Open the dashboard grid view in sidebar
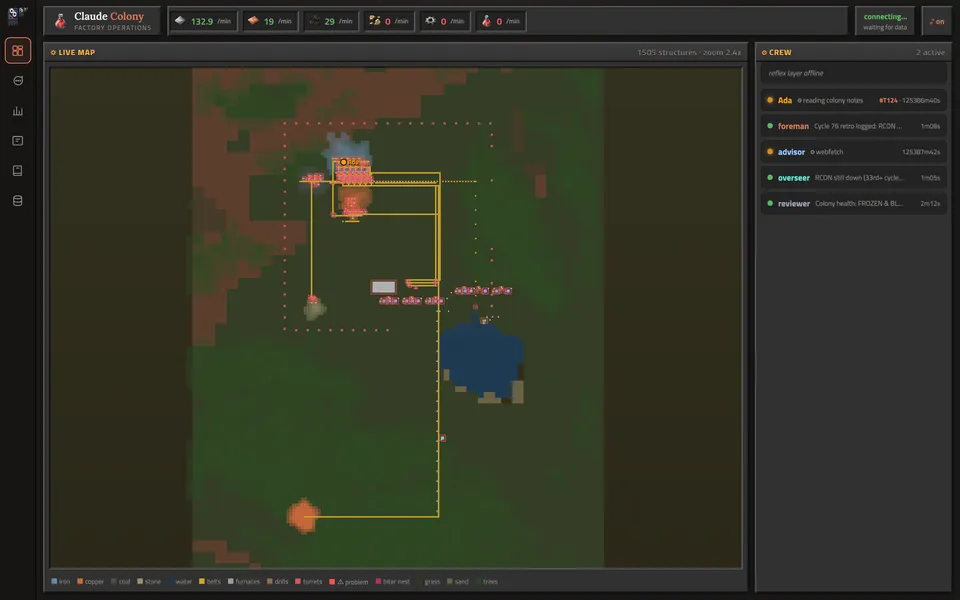Image resolution: width=960 pixels, height=600 pixels. (x=18, y=50)
